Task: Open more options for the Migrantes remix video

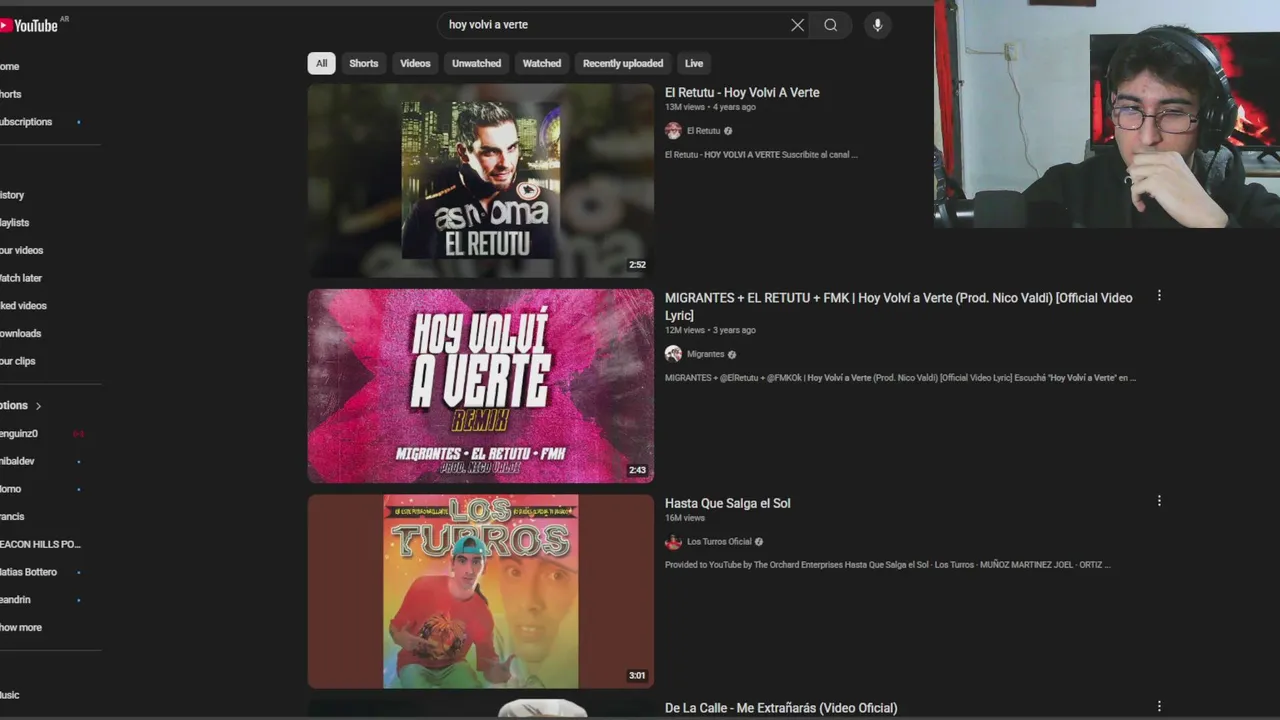Action: point(1159,296)
